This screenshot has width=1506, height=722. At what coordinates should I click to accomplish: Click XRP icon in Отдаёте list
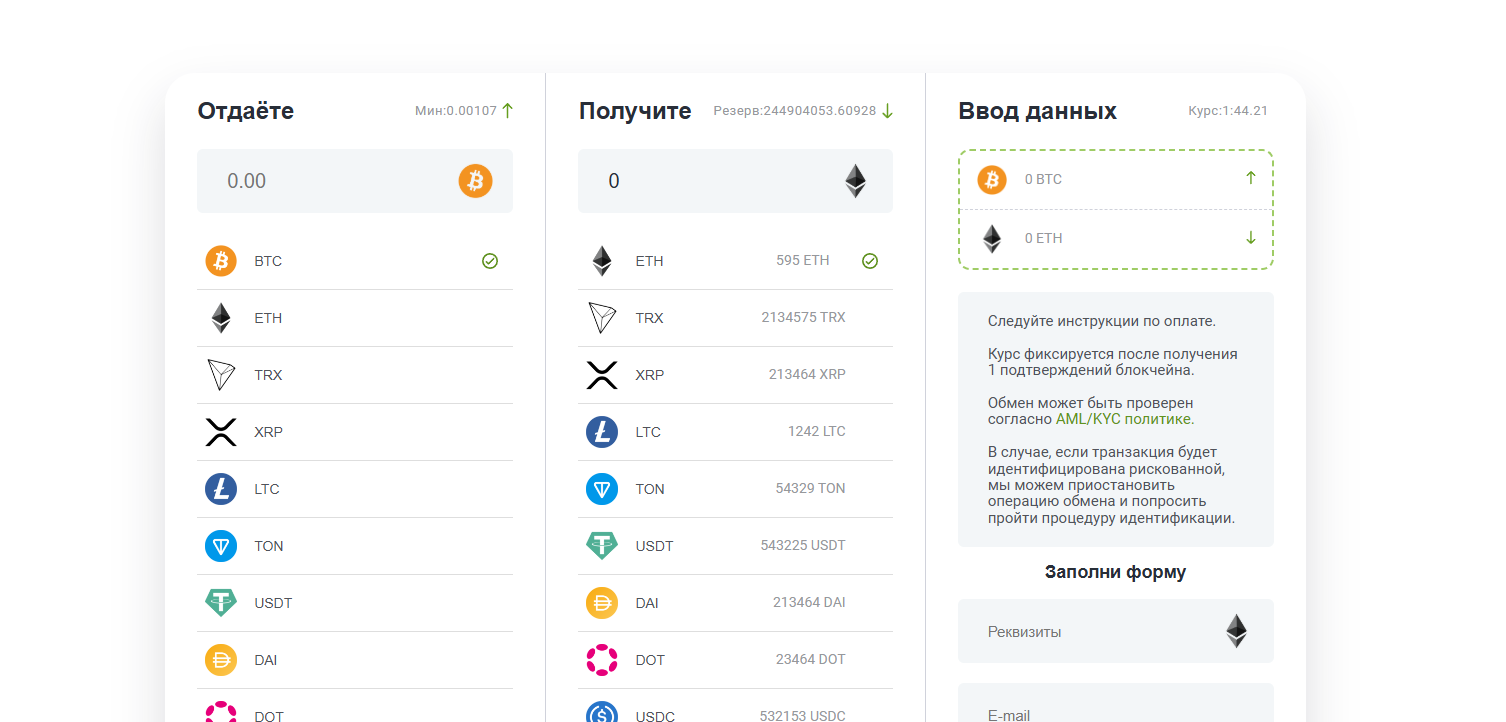pos(221,432)
